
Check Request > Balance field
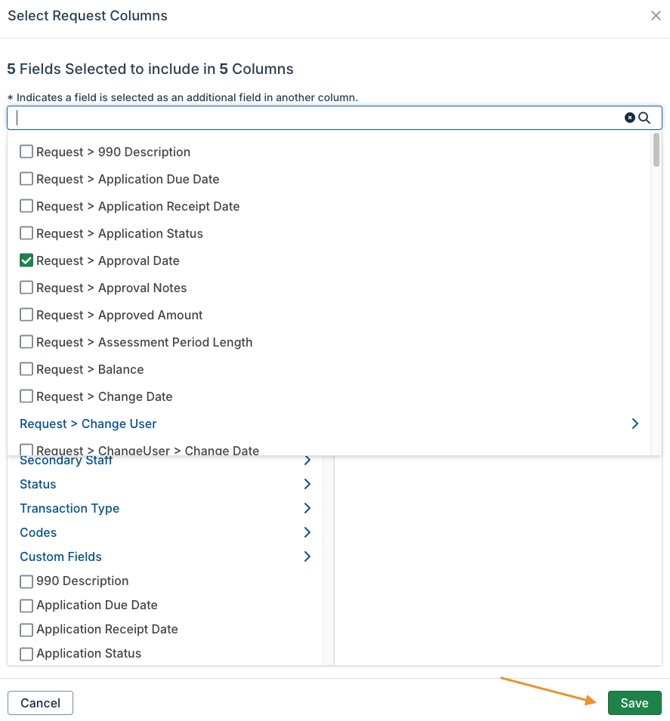[27, 369]
